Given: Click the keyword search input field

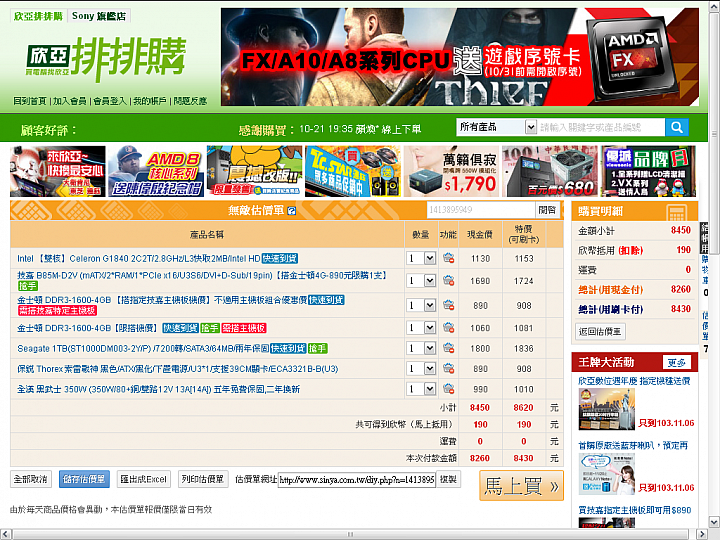Looking at the screenshot, I should click(601, 127).
